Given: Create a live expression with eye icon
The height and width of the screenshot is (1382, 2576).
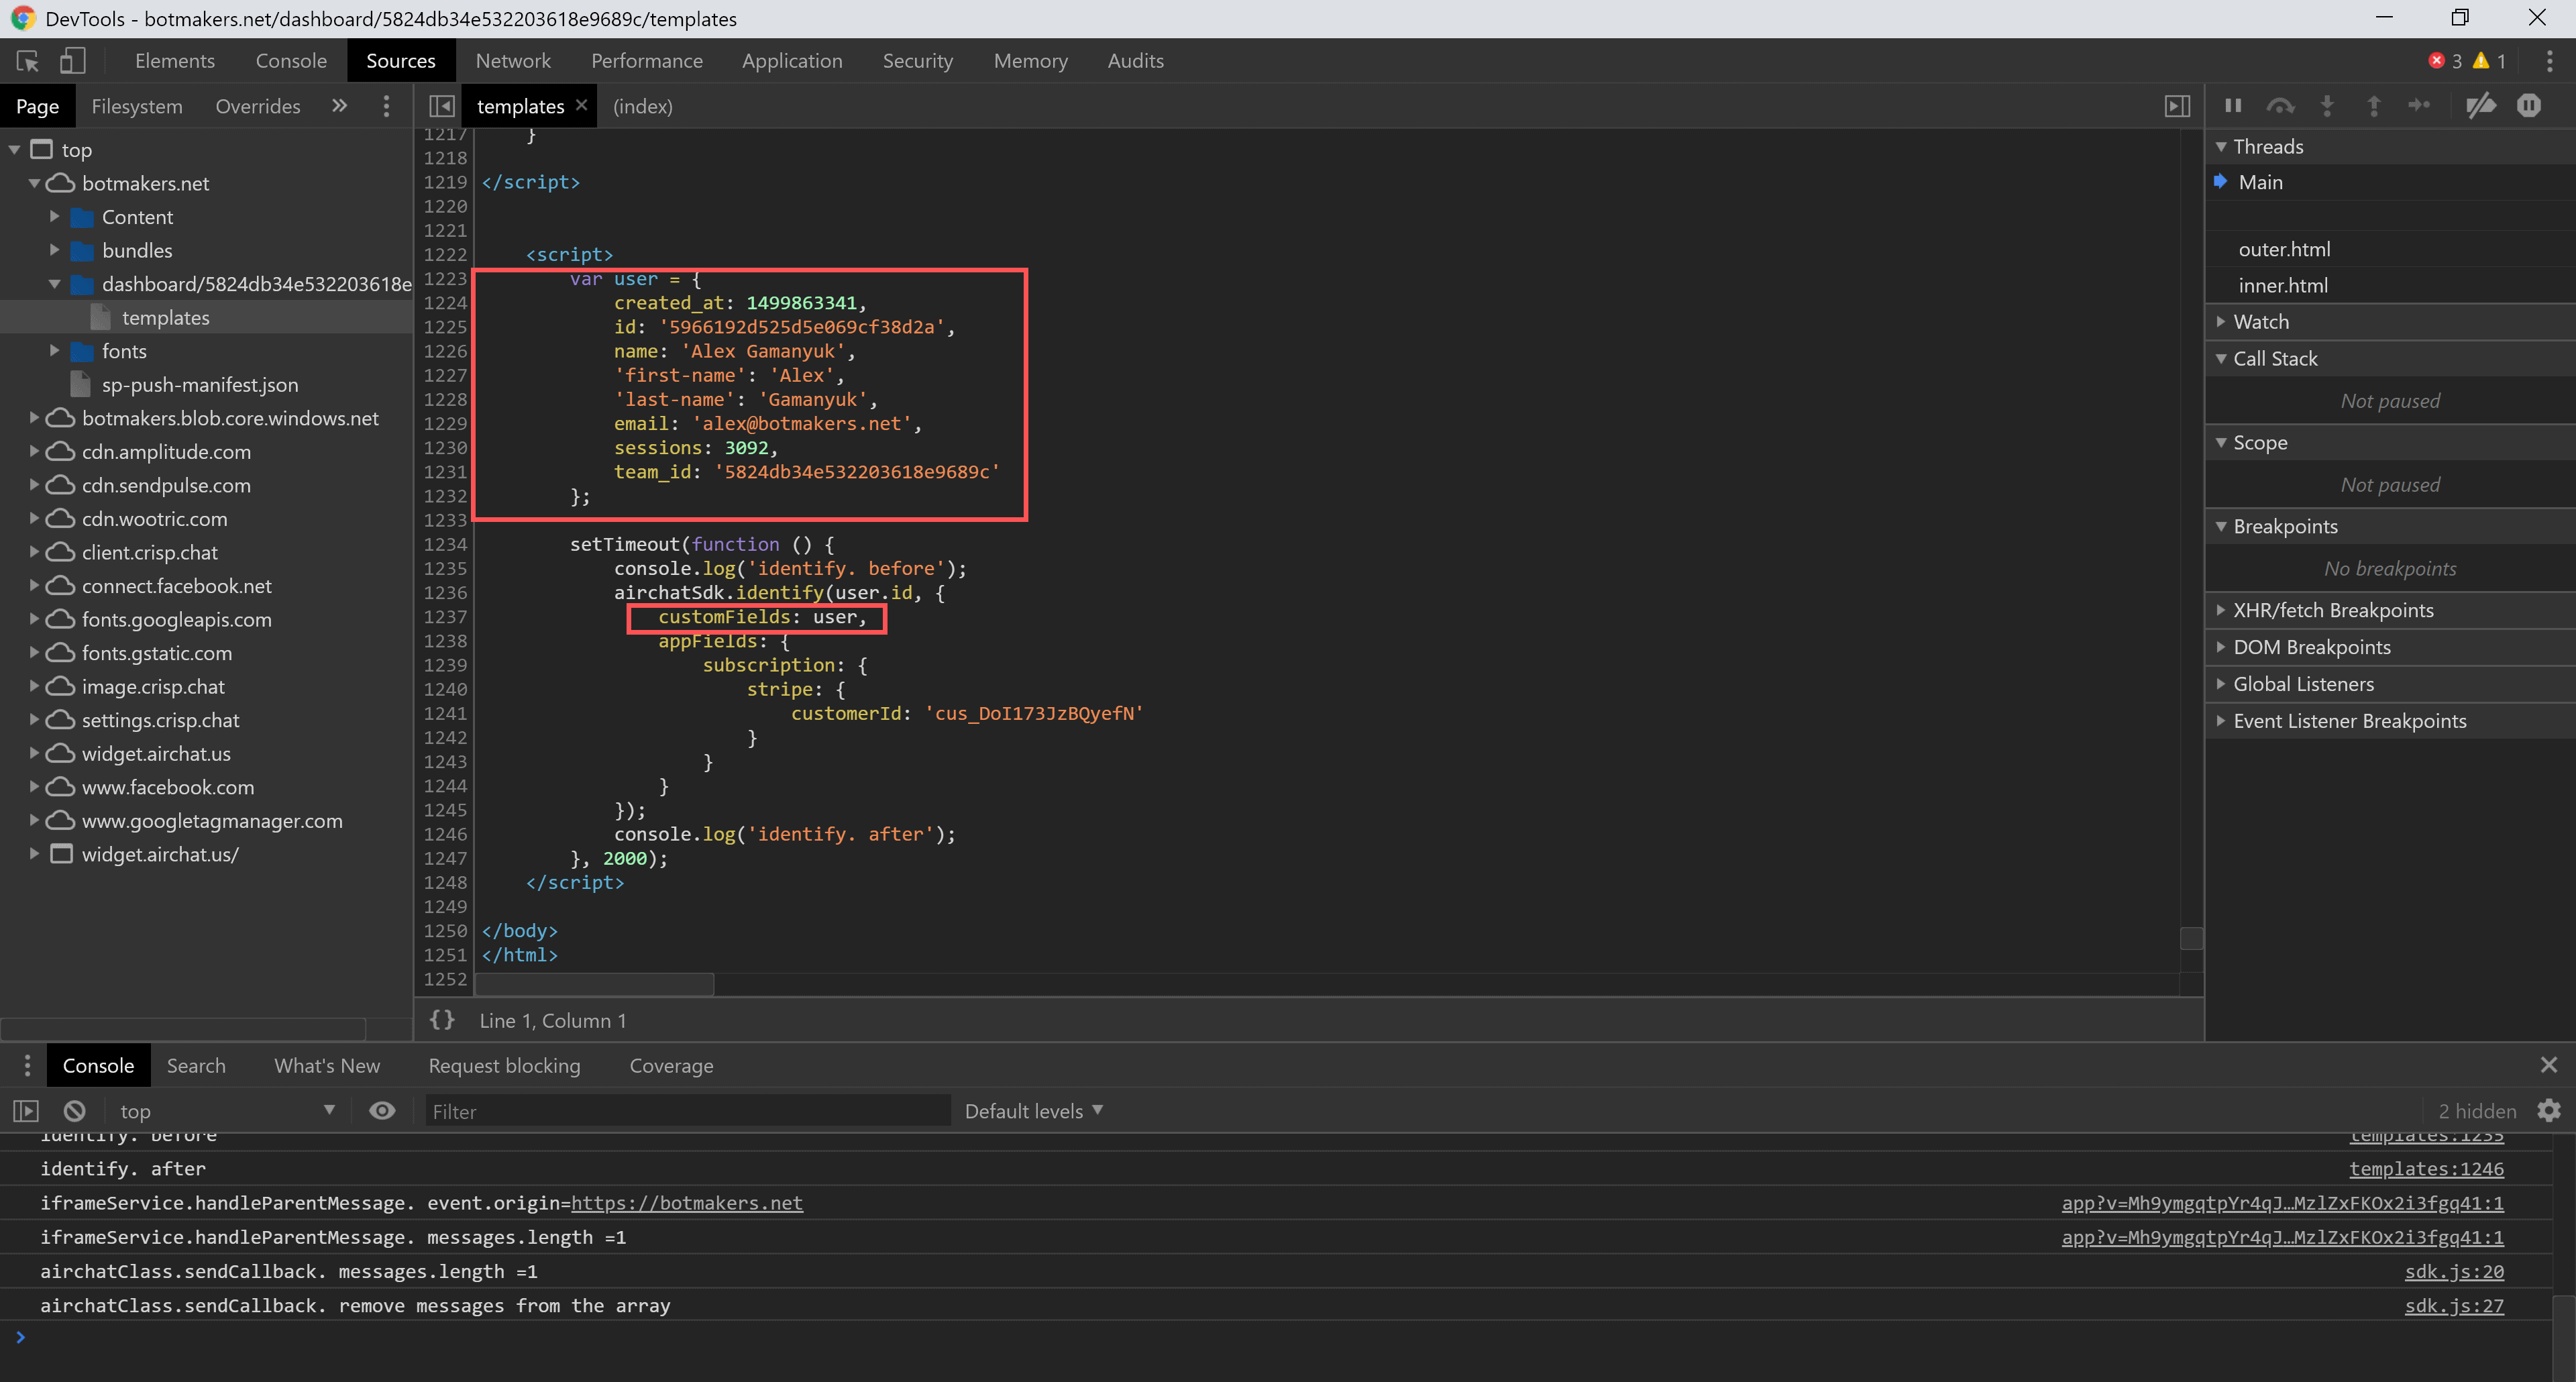Looking at the screenshot, I should pos(382,1111).
